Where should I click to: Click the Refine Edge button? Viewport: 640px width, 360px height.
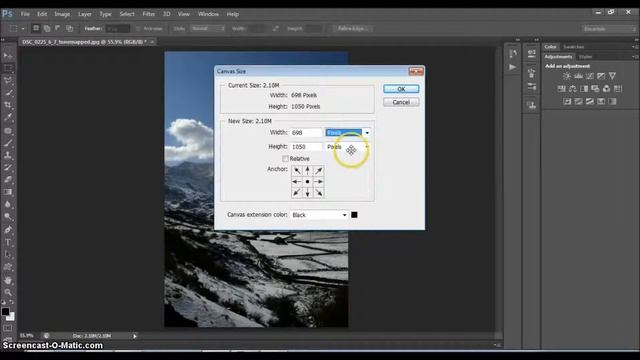(353, 29)
